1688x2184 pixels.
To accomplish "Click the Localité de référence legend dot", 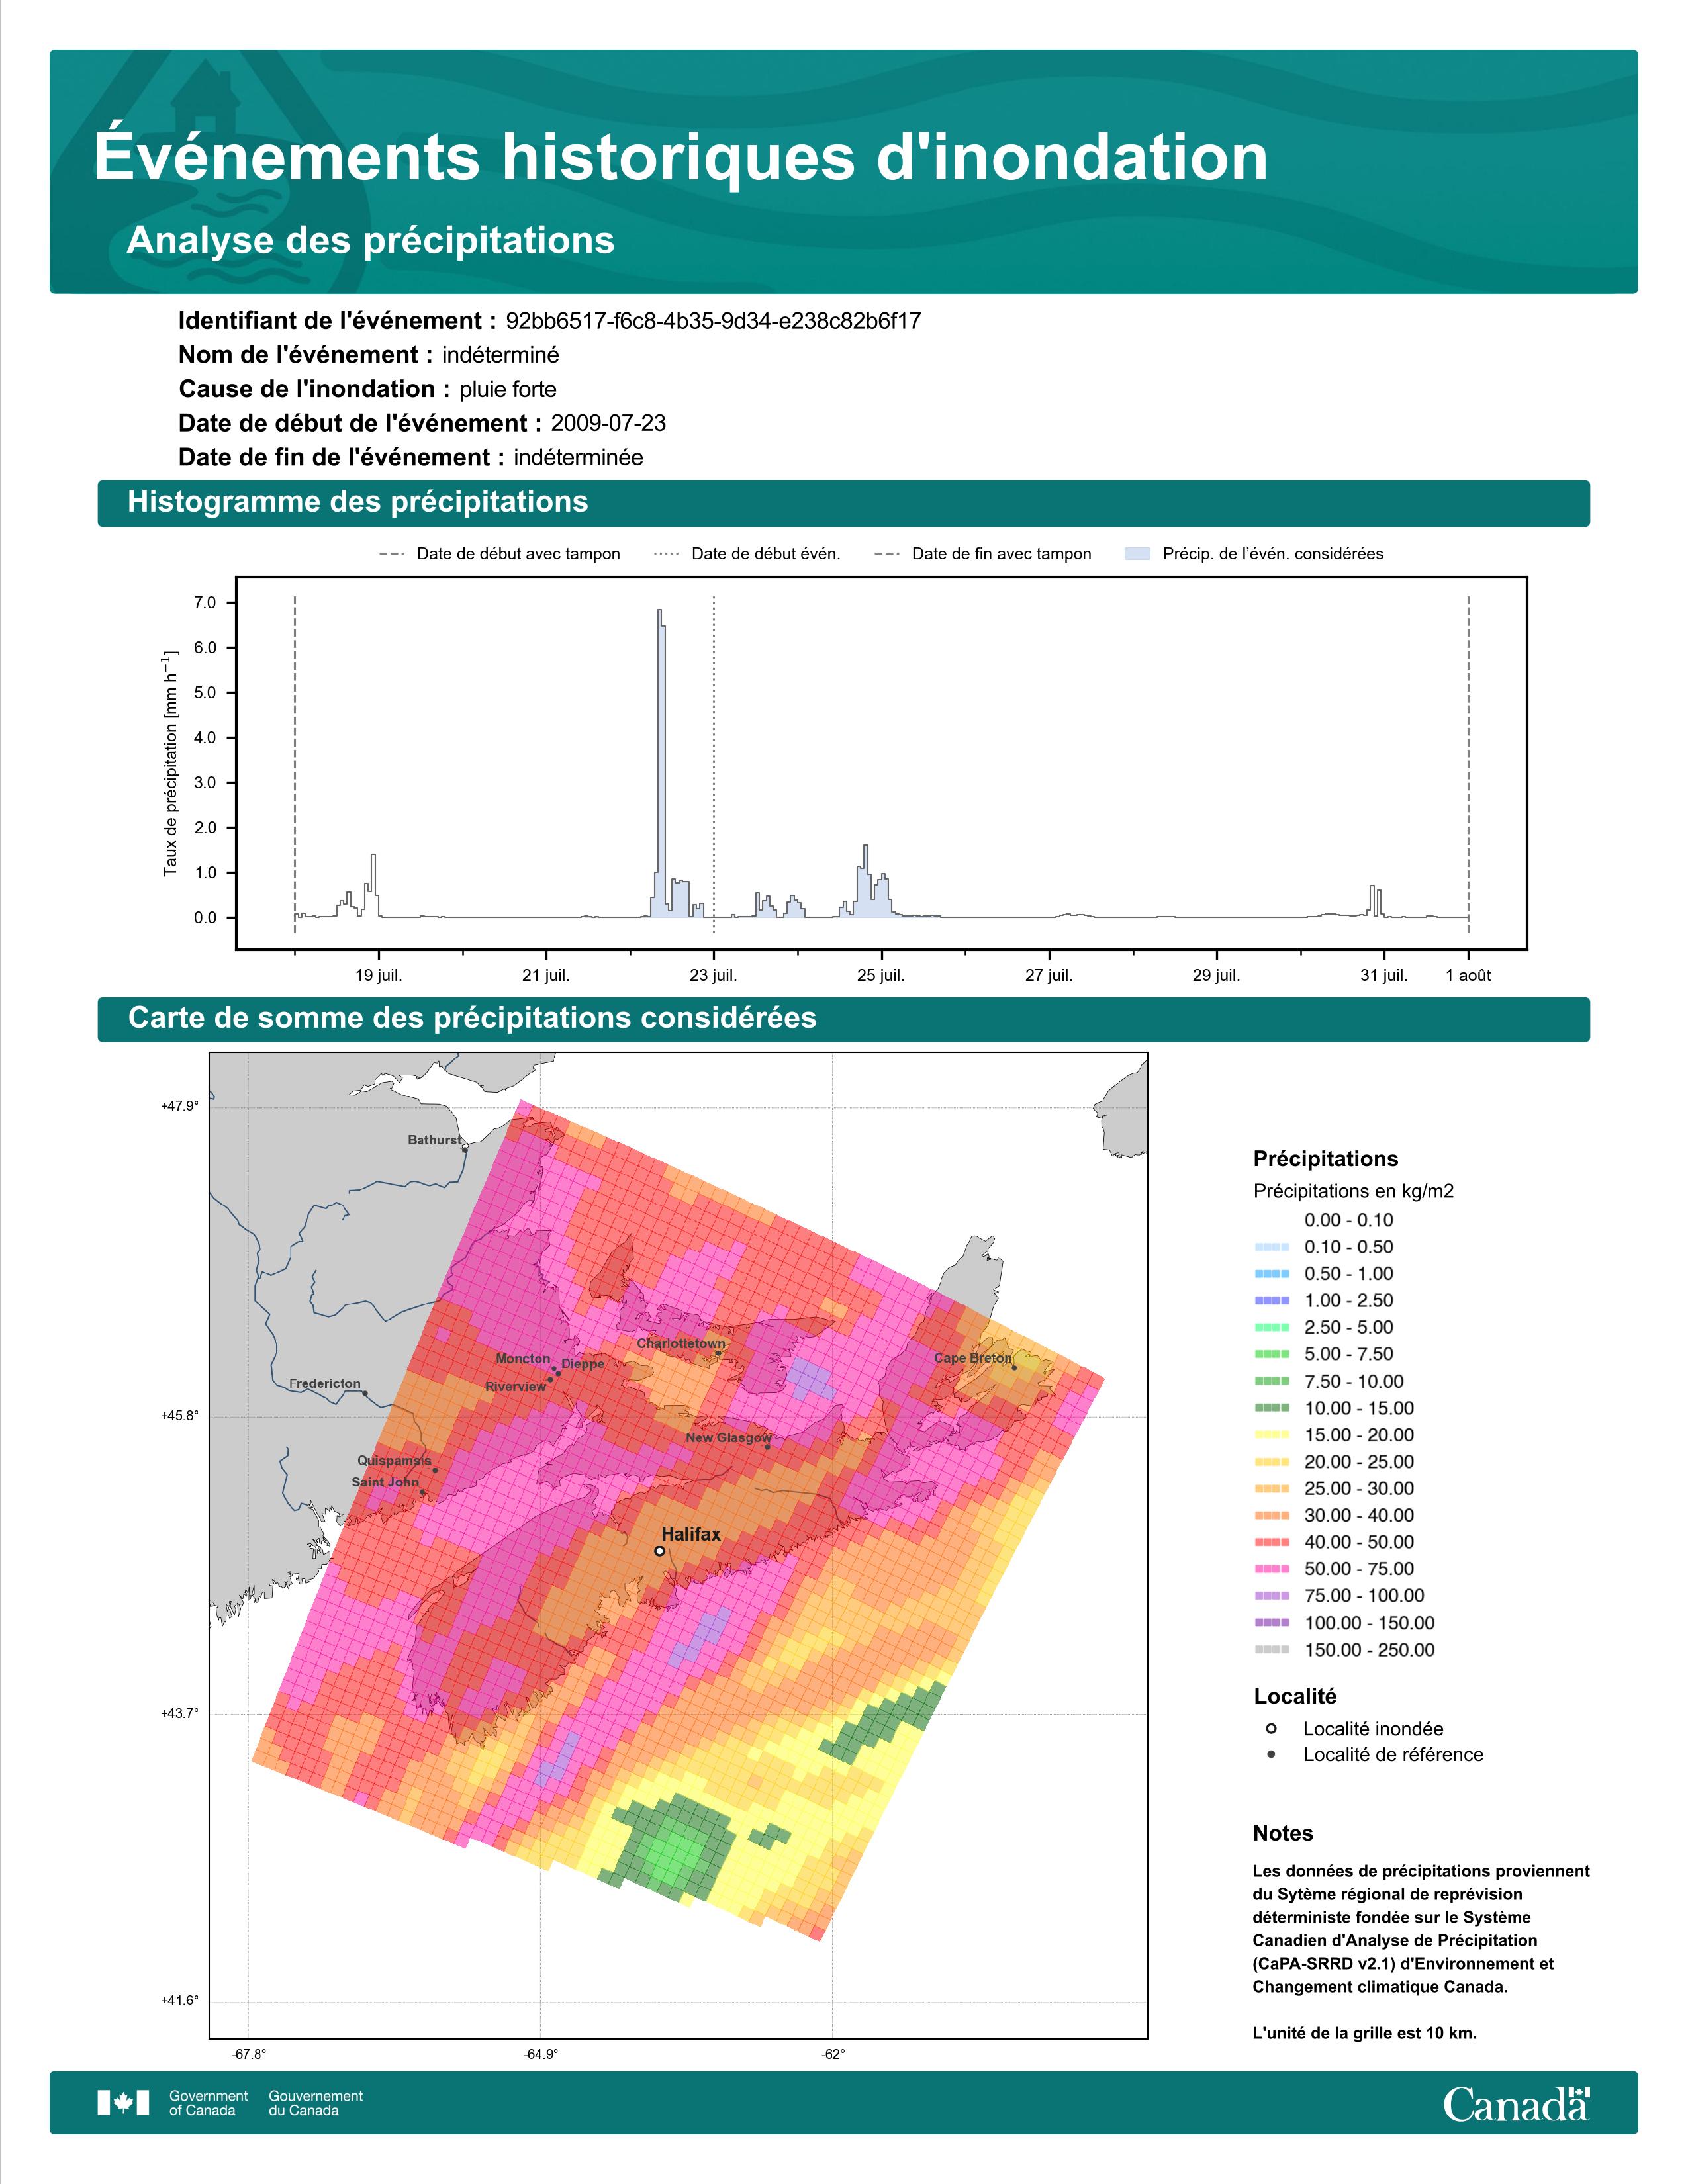I will (1271, 1754).
